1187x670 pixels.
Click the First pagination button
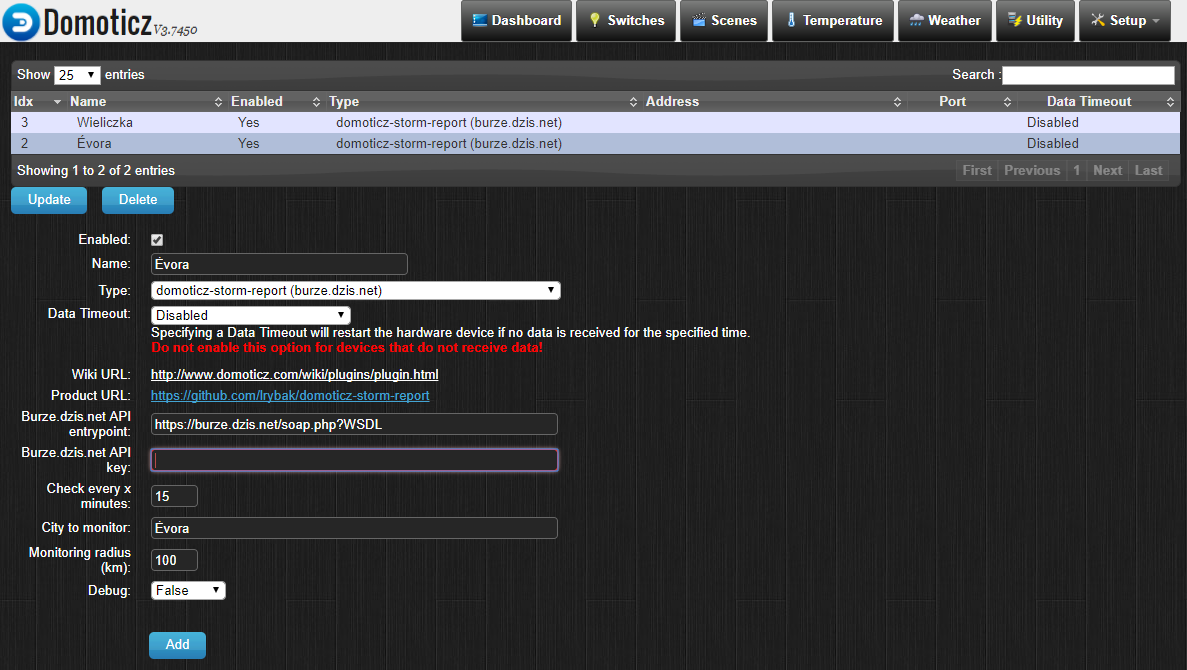(x=977, y=170)
